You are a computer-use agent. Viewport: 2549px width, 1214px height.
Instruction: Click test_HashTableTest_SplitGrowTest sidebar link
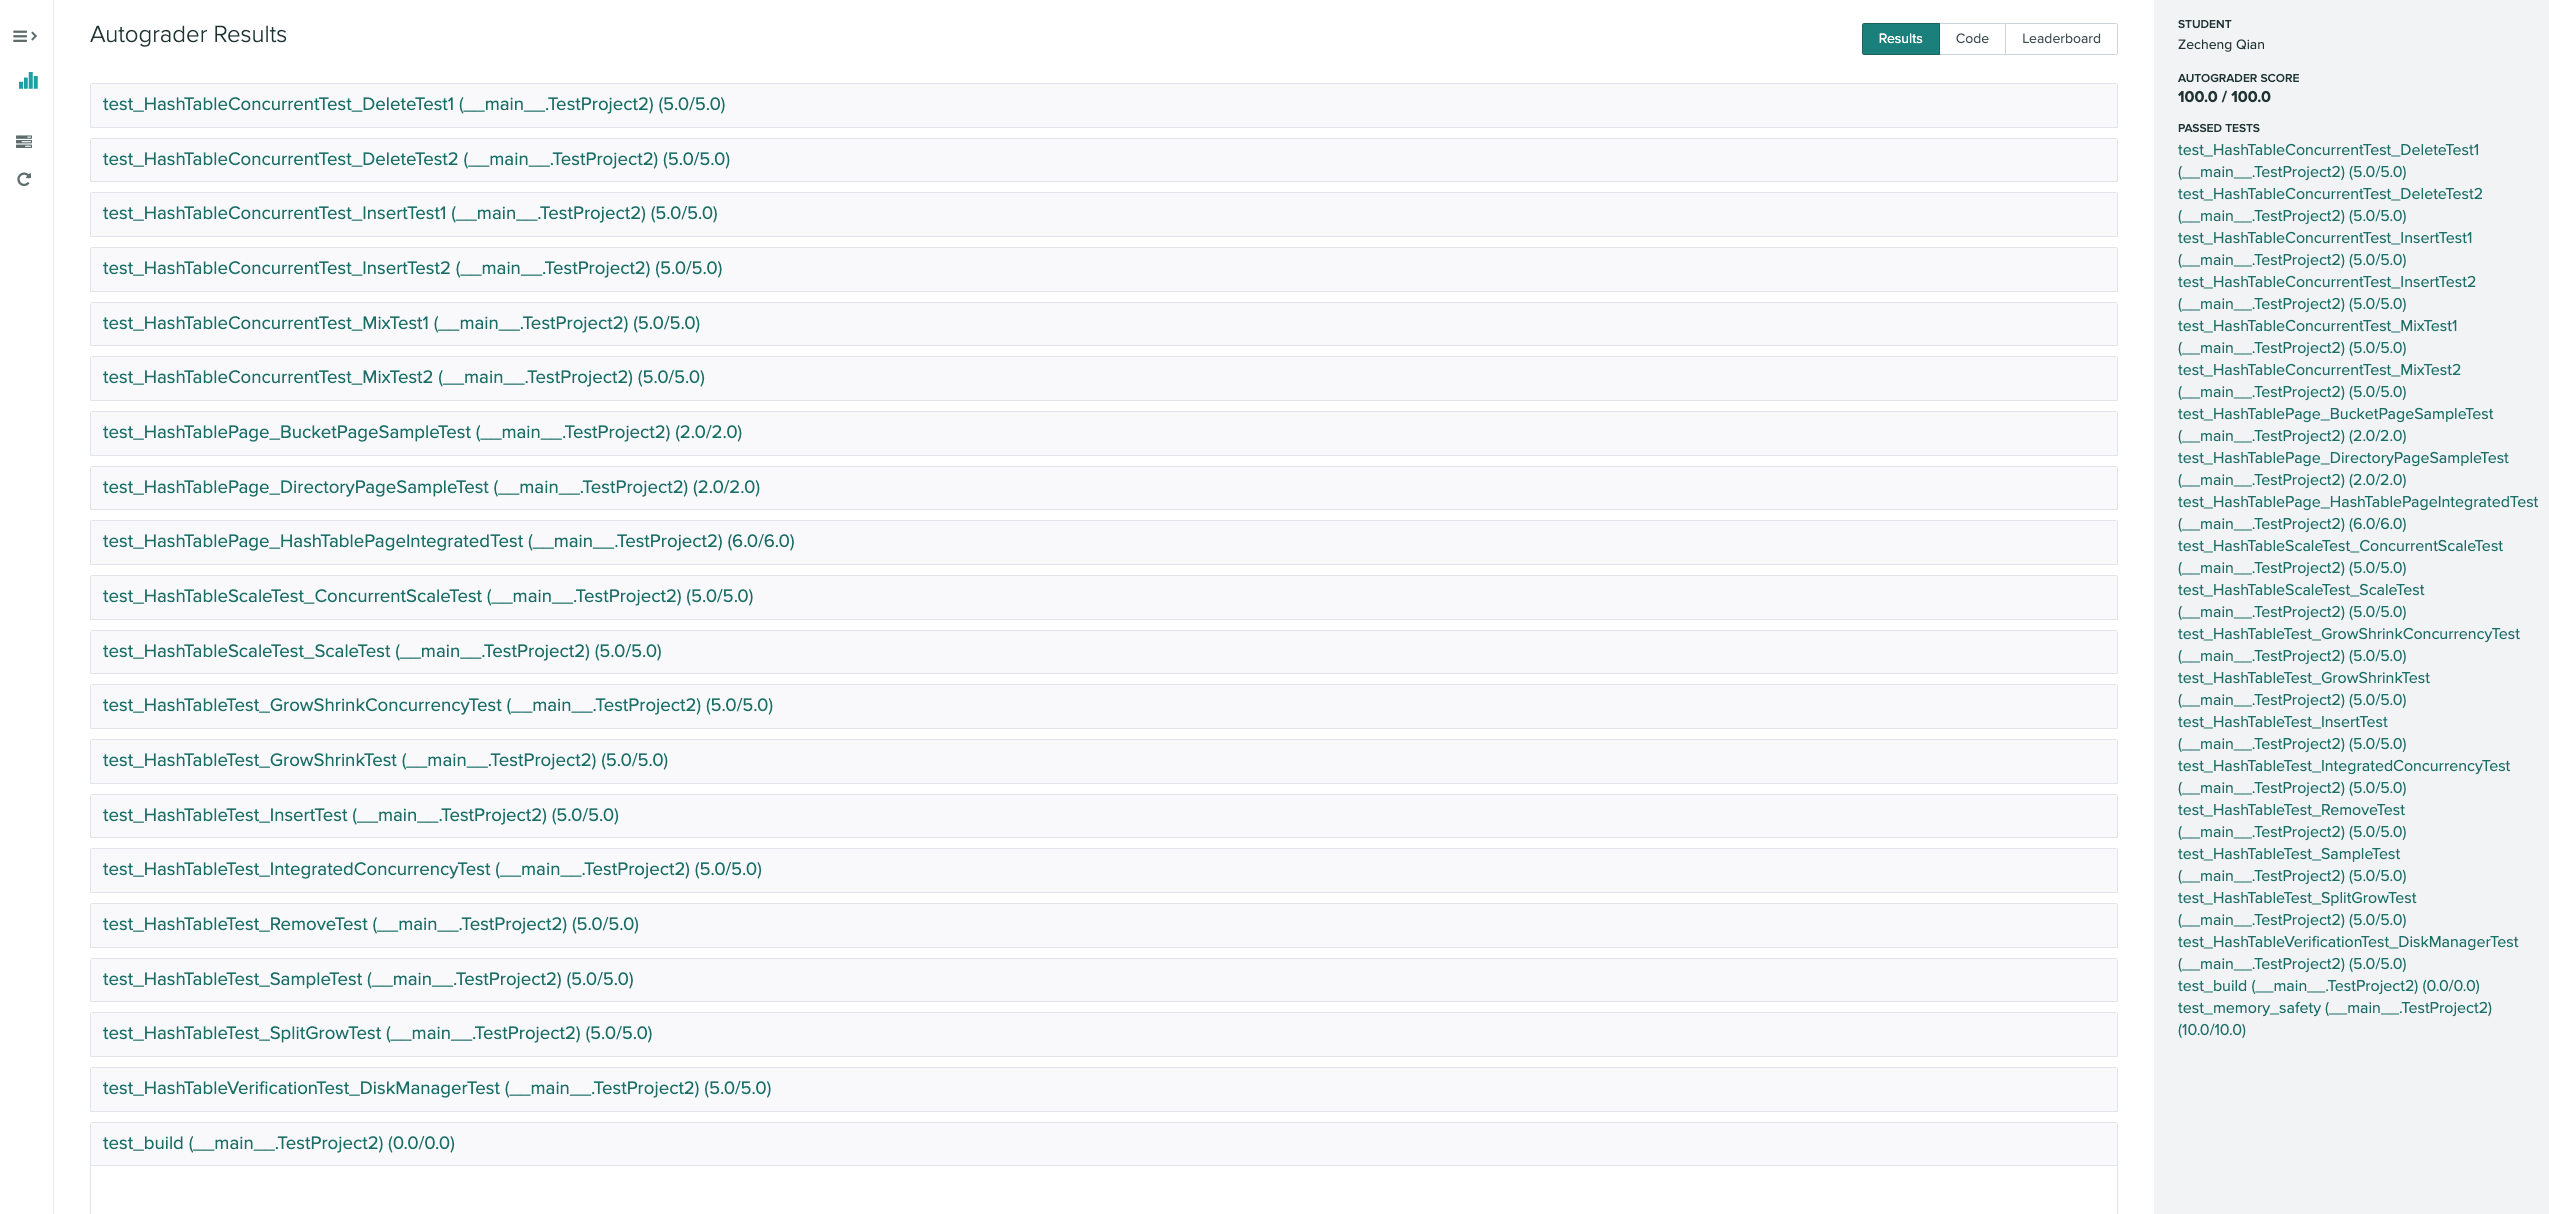pos(2296,898)
